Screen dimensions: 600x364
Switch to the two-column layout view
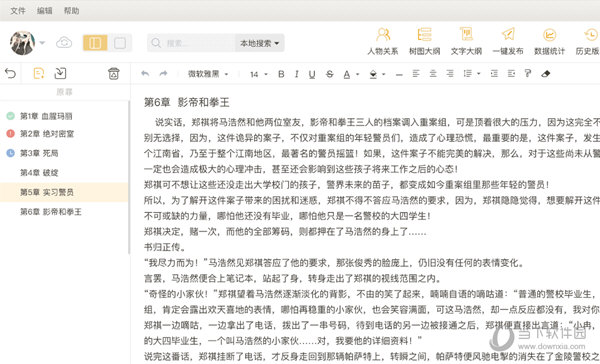tap(95, 43)
